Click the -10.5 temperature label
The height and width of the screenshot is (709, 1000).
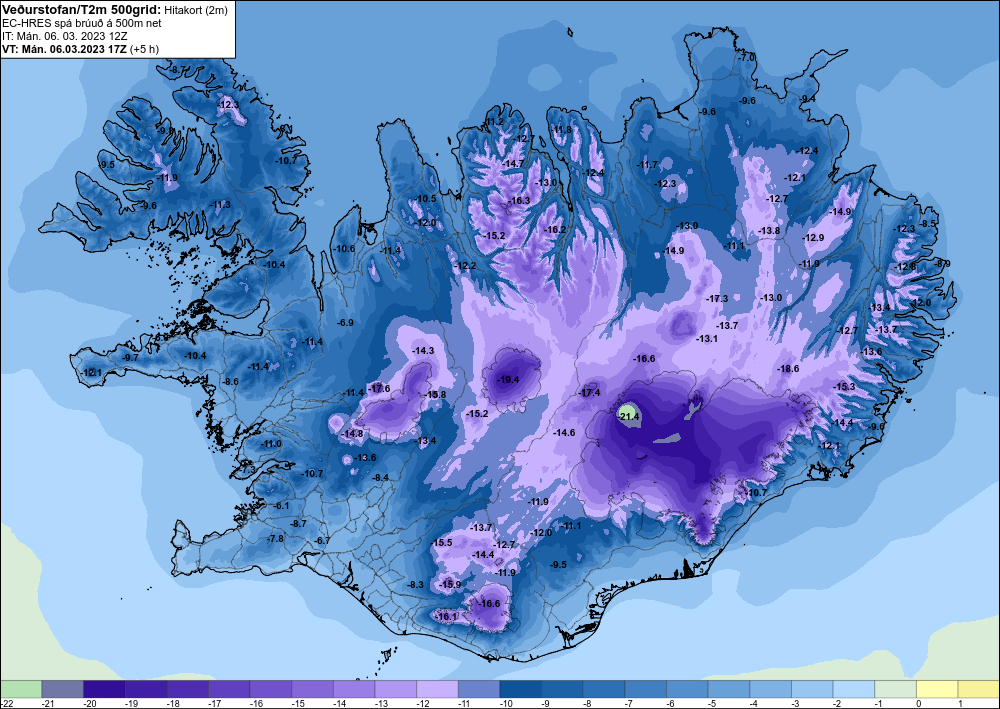[425, 199]
